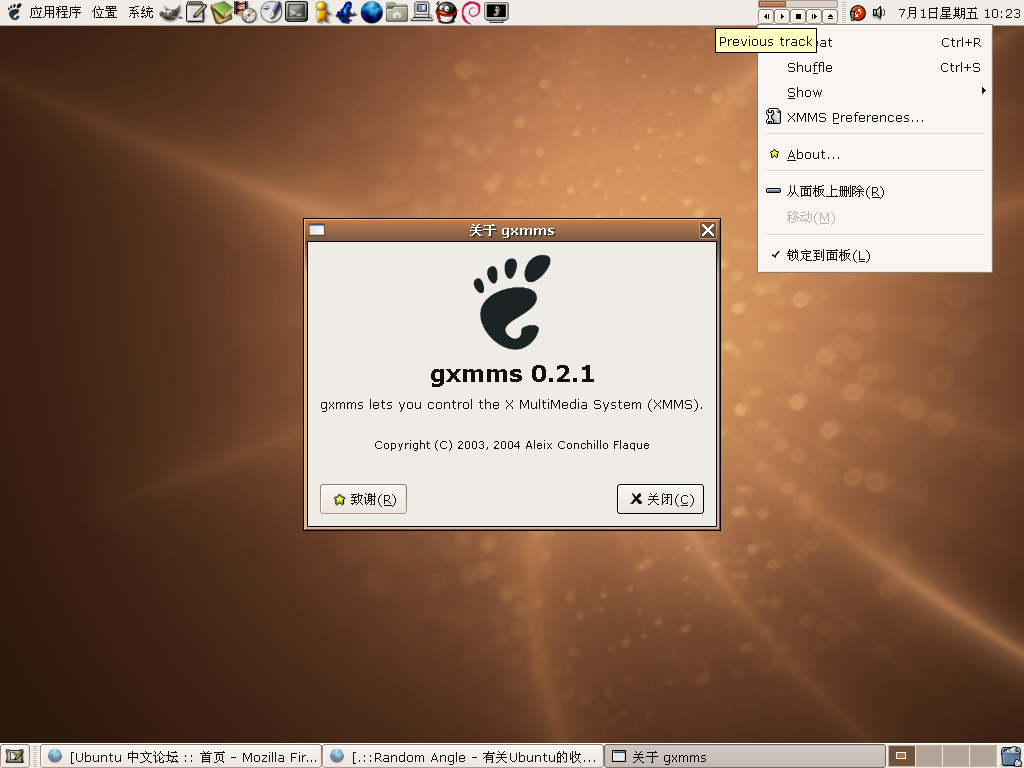The height and width of the screenshot is (768, 1024).
Task: Close the 关于 gxmms dialog via titlebar X
Action: point(707,230)
